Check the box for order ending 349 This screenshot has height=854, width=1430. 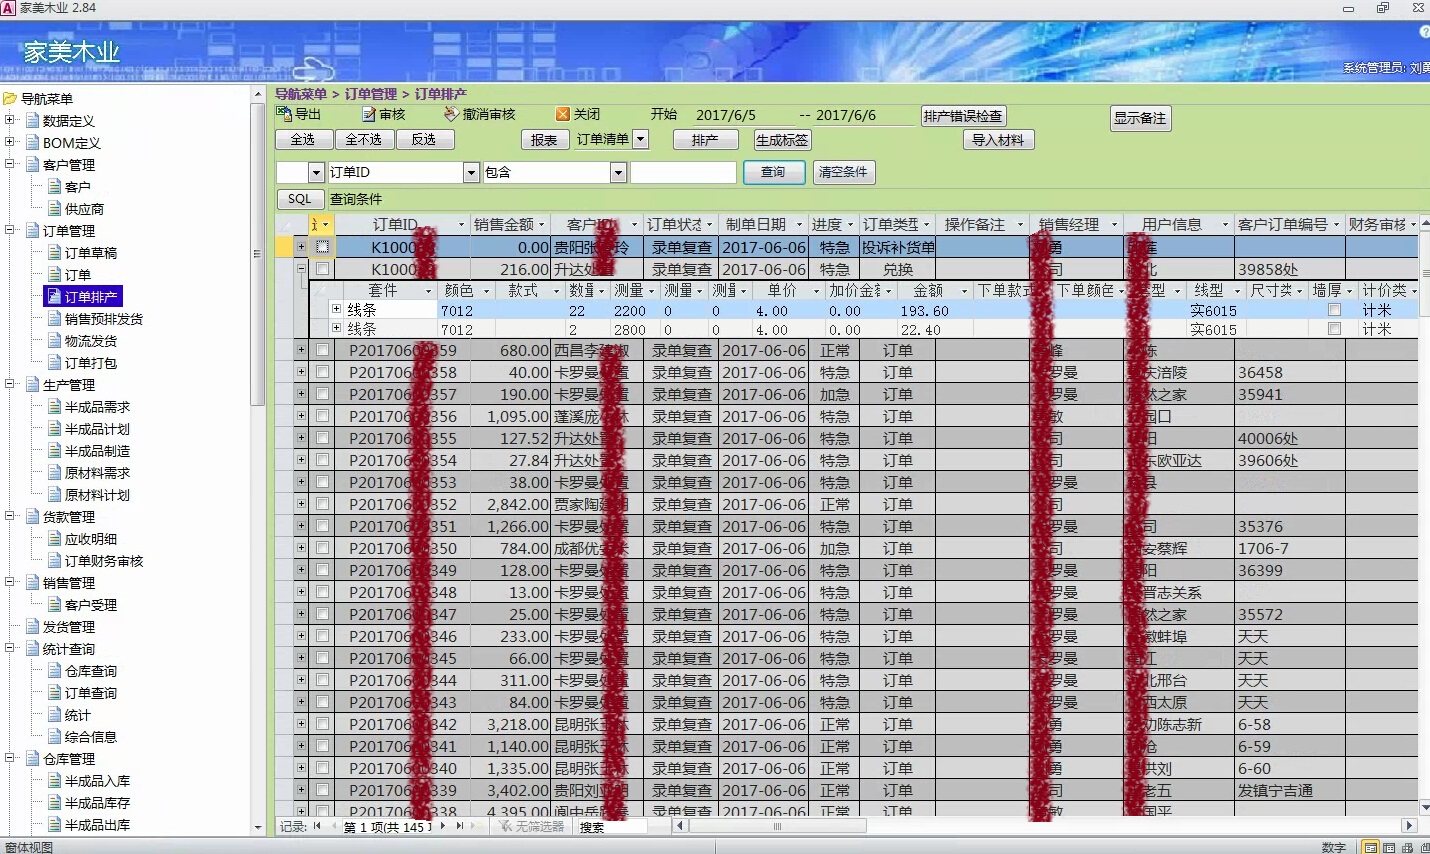[x=322, y=570]
